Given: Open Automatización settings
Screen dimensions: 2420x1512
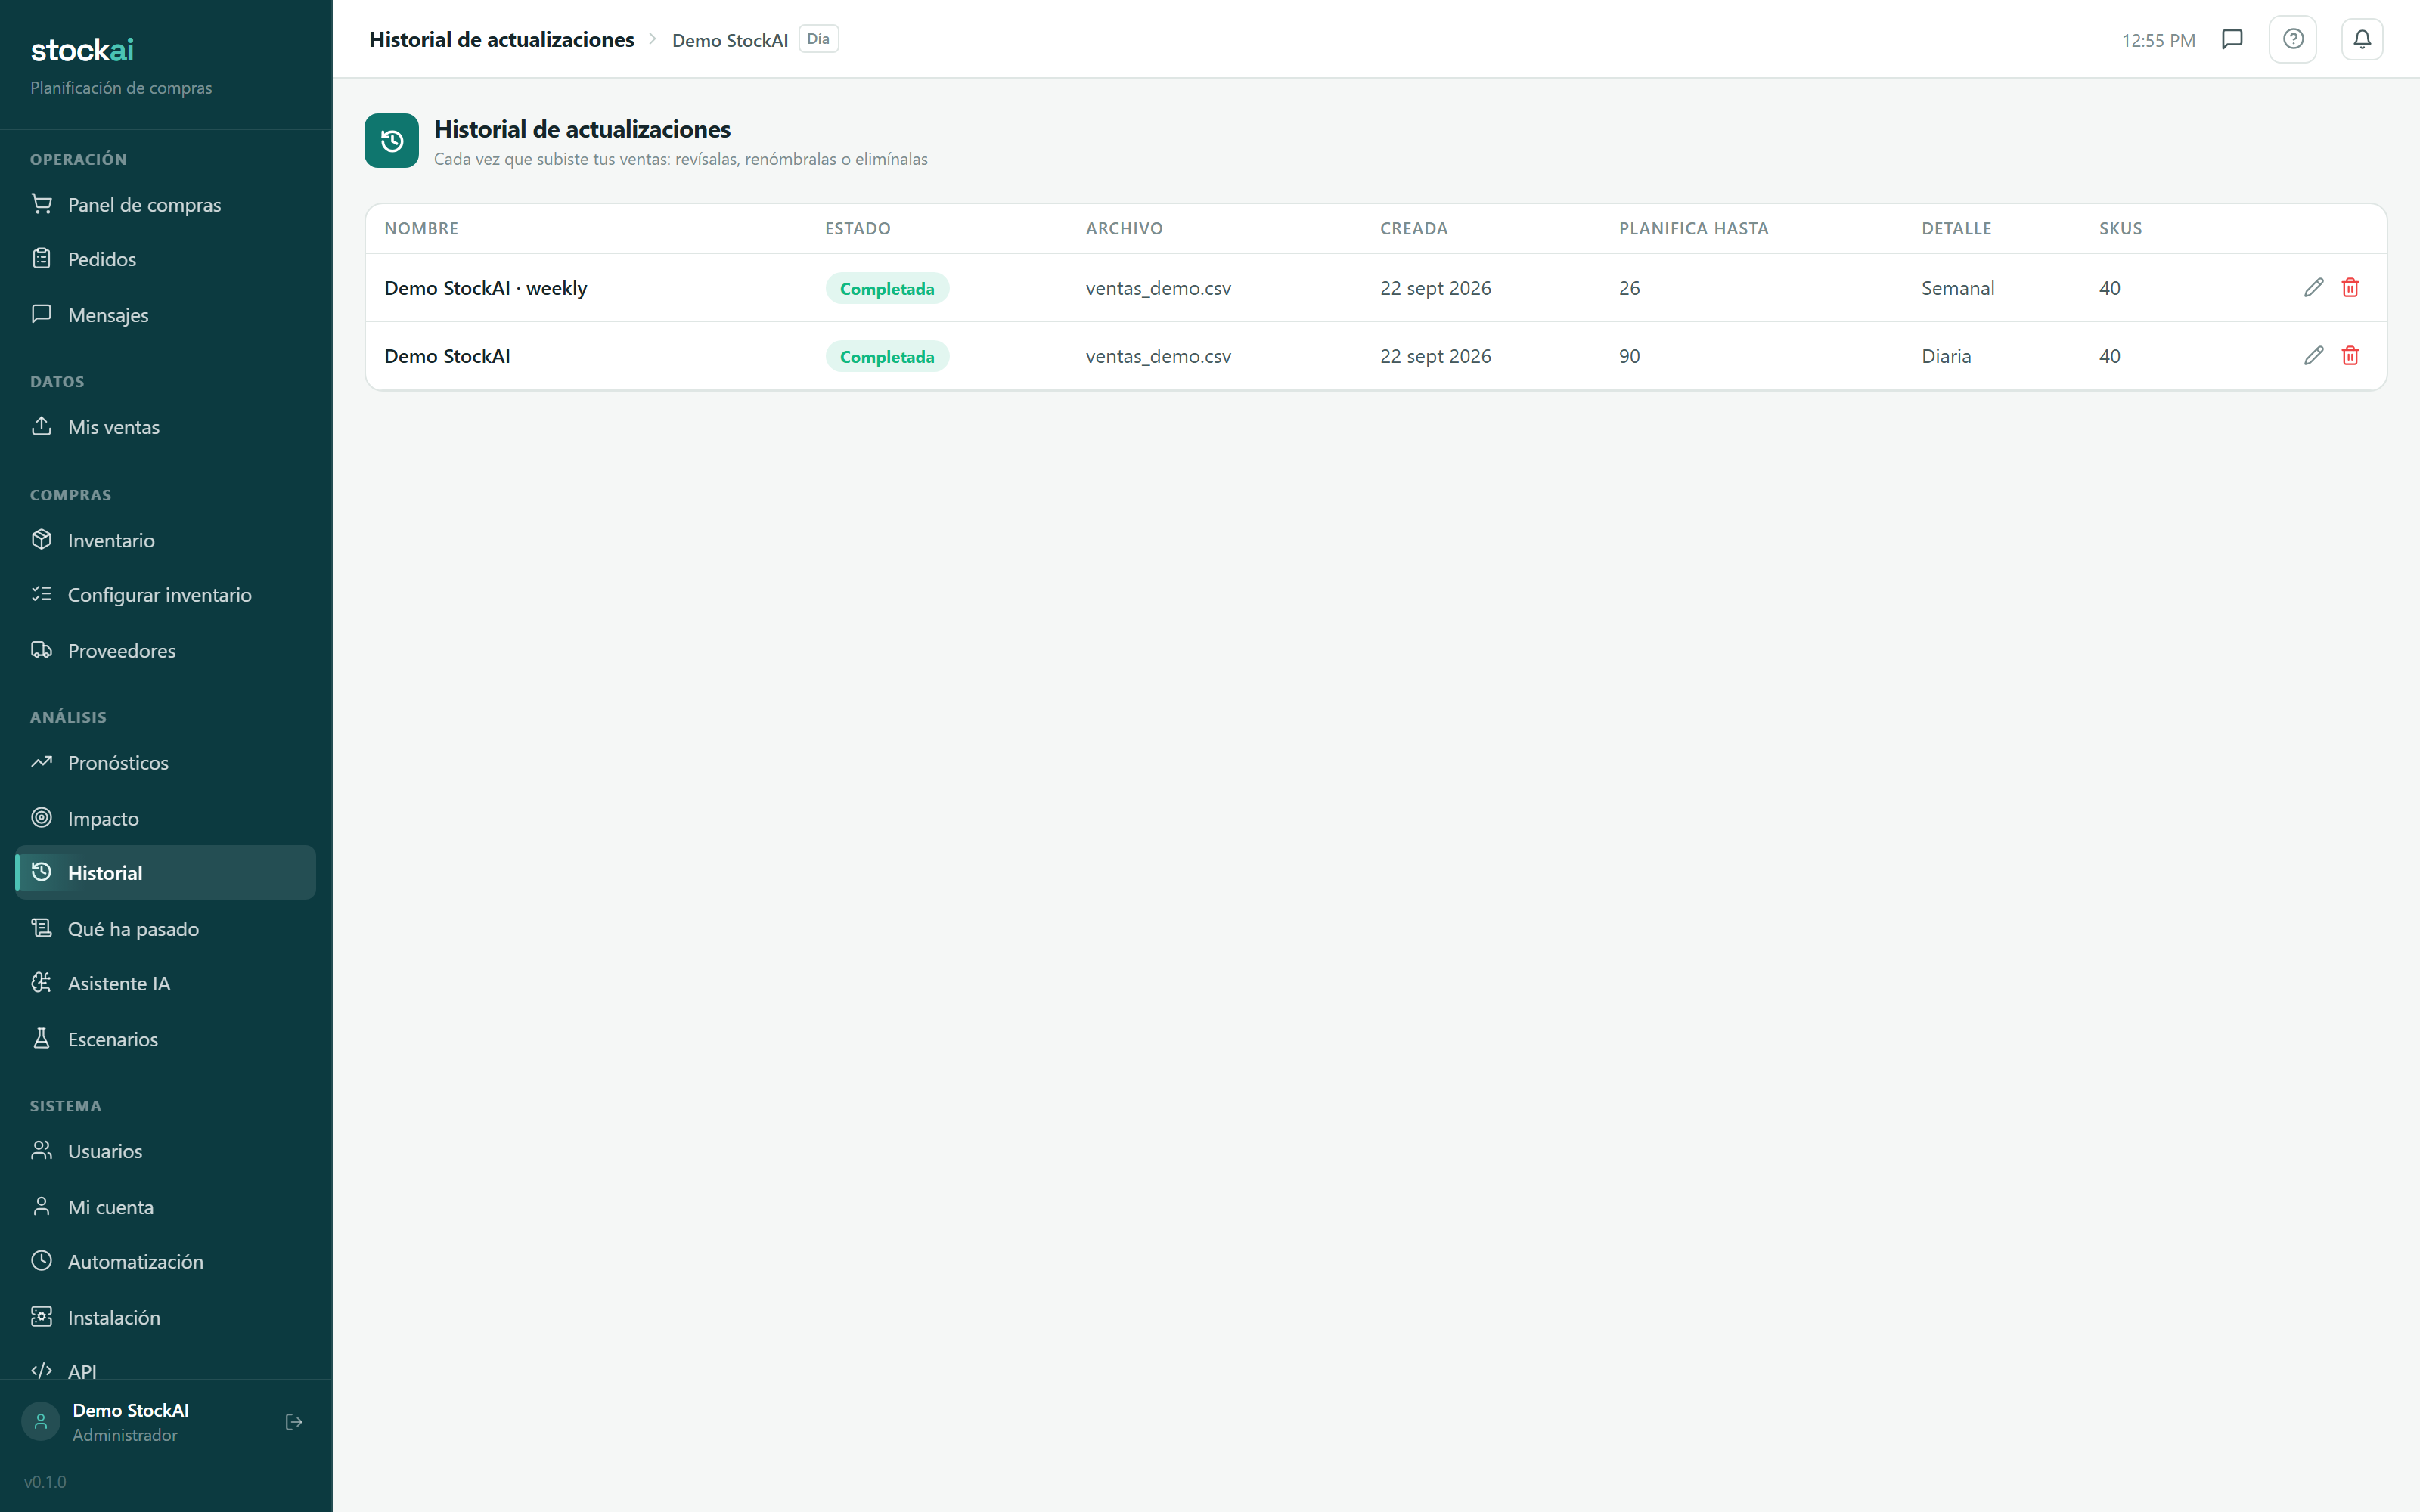Looking at the screenshot, I should tap(166, 1262).
